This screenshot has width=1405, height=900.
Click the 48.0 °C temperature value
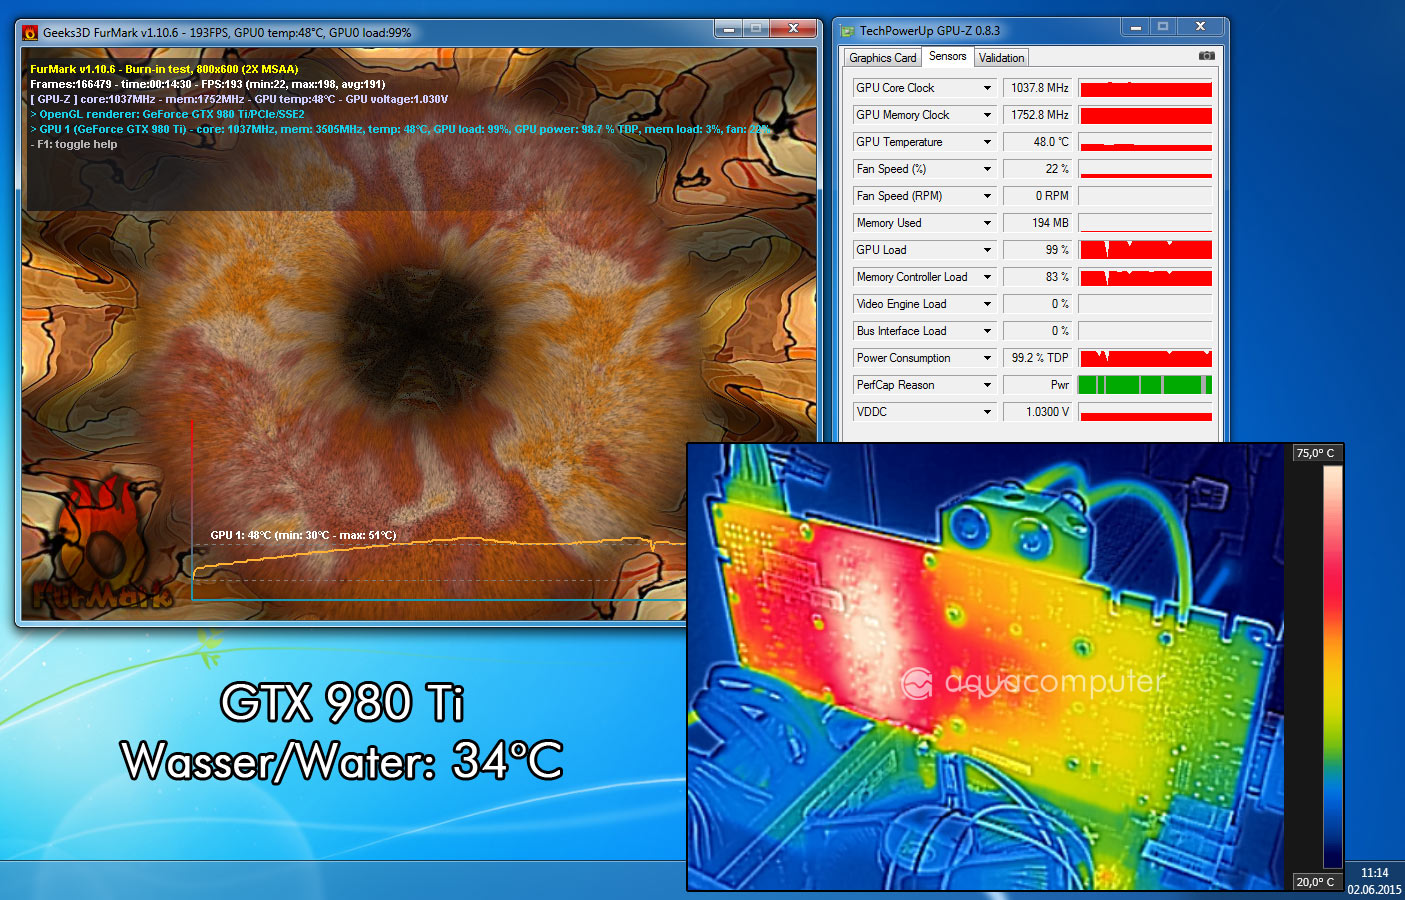pyautogui.click(x=1038, y=142)
